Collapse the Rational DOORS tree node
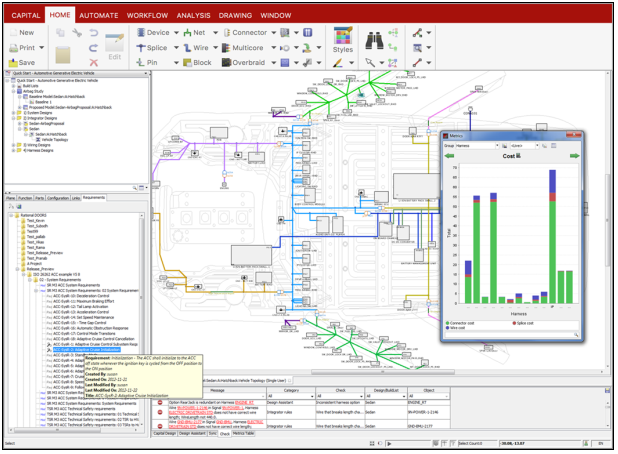 click(x=11, y=216)
